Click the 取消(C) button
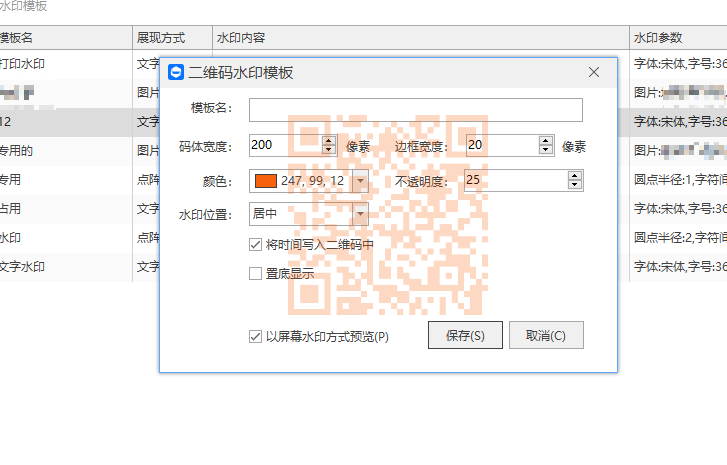Image resolution: width=727 pixels, height=465 pixels. click(546, 335)
